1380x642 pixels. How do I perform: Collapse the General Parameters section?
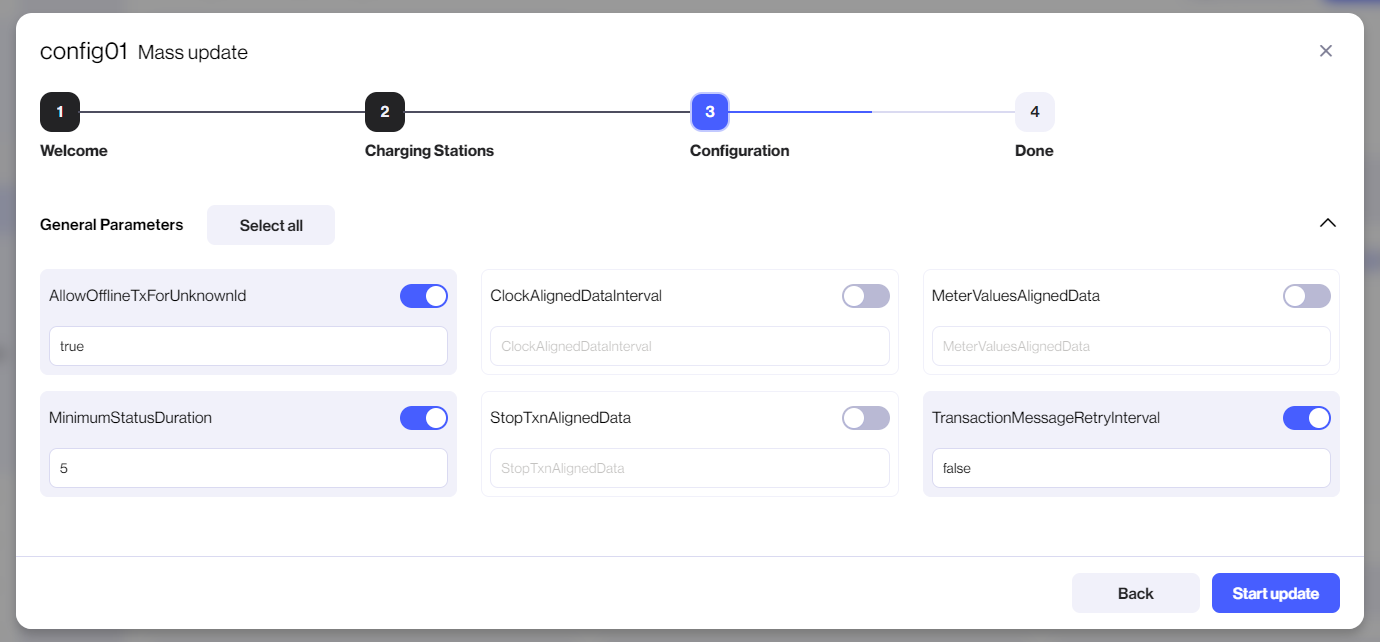(x=1328, y=223)
